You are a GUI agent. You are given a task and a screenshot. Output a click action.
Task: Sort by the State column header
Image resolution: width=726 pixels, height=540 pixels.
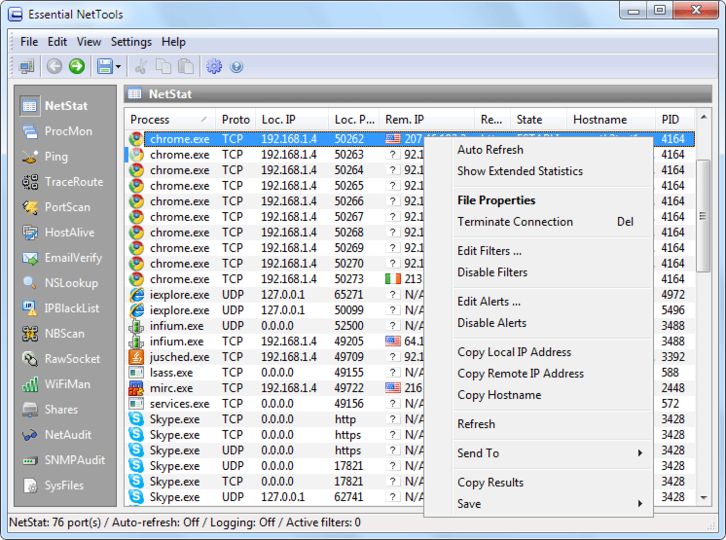pyautogui.click(x=538, y=119)
